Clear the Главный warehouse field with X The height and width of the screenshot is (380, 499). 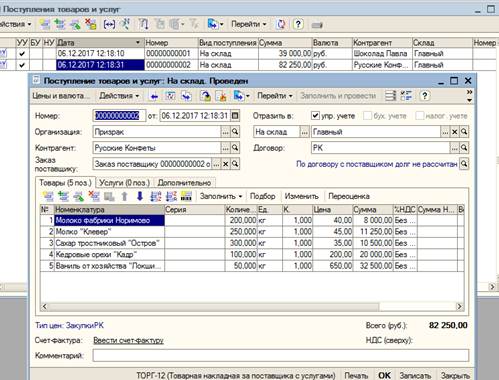coord(454,132)
